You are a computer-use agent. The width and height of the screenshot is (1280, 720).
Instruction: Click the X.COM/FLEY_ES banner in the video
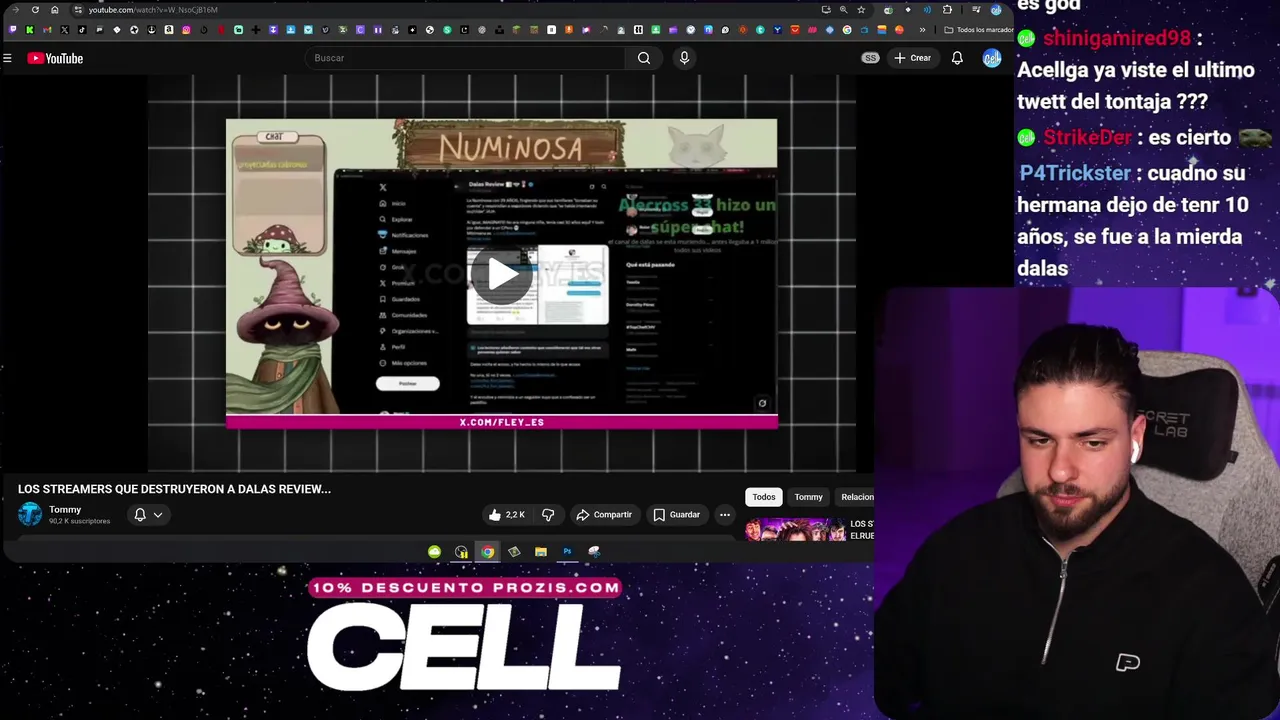click(502, 422)
